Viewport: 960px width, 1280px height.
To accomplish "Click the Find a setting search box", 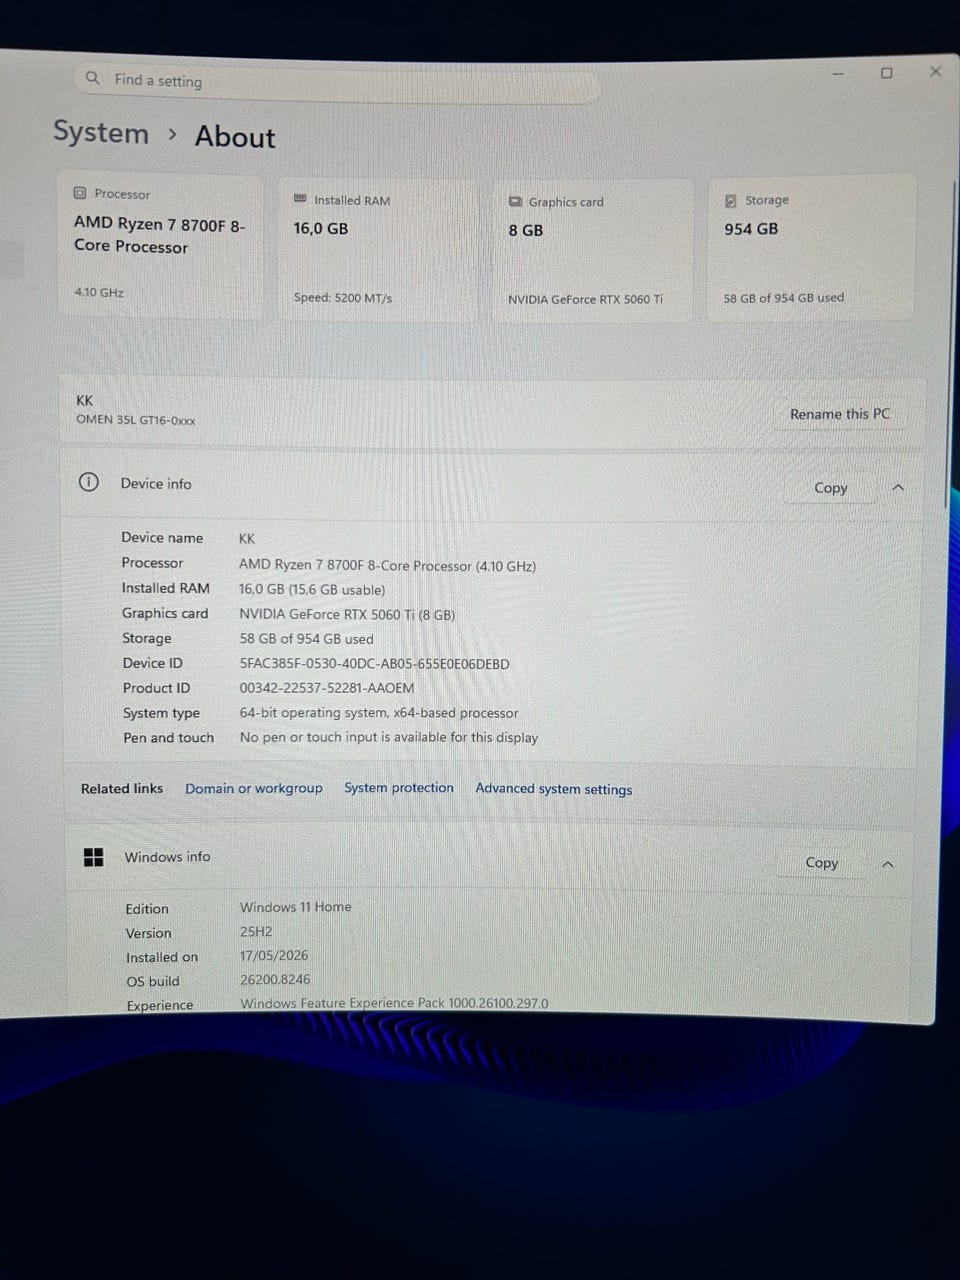I will [x=338, y=82].
